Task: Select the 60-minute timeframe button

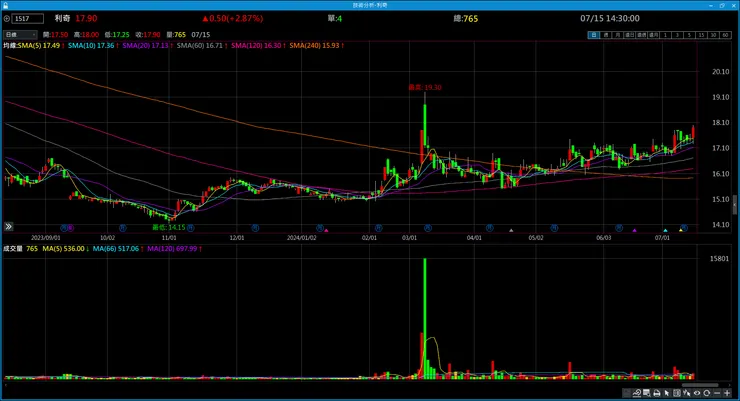Action: click(x=725, y=35)
